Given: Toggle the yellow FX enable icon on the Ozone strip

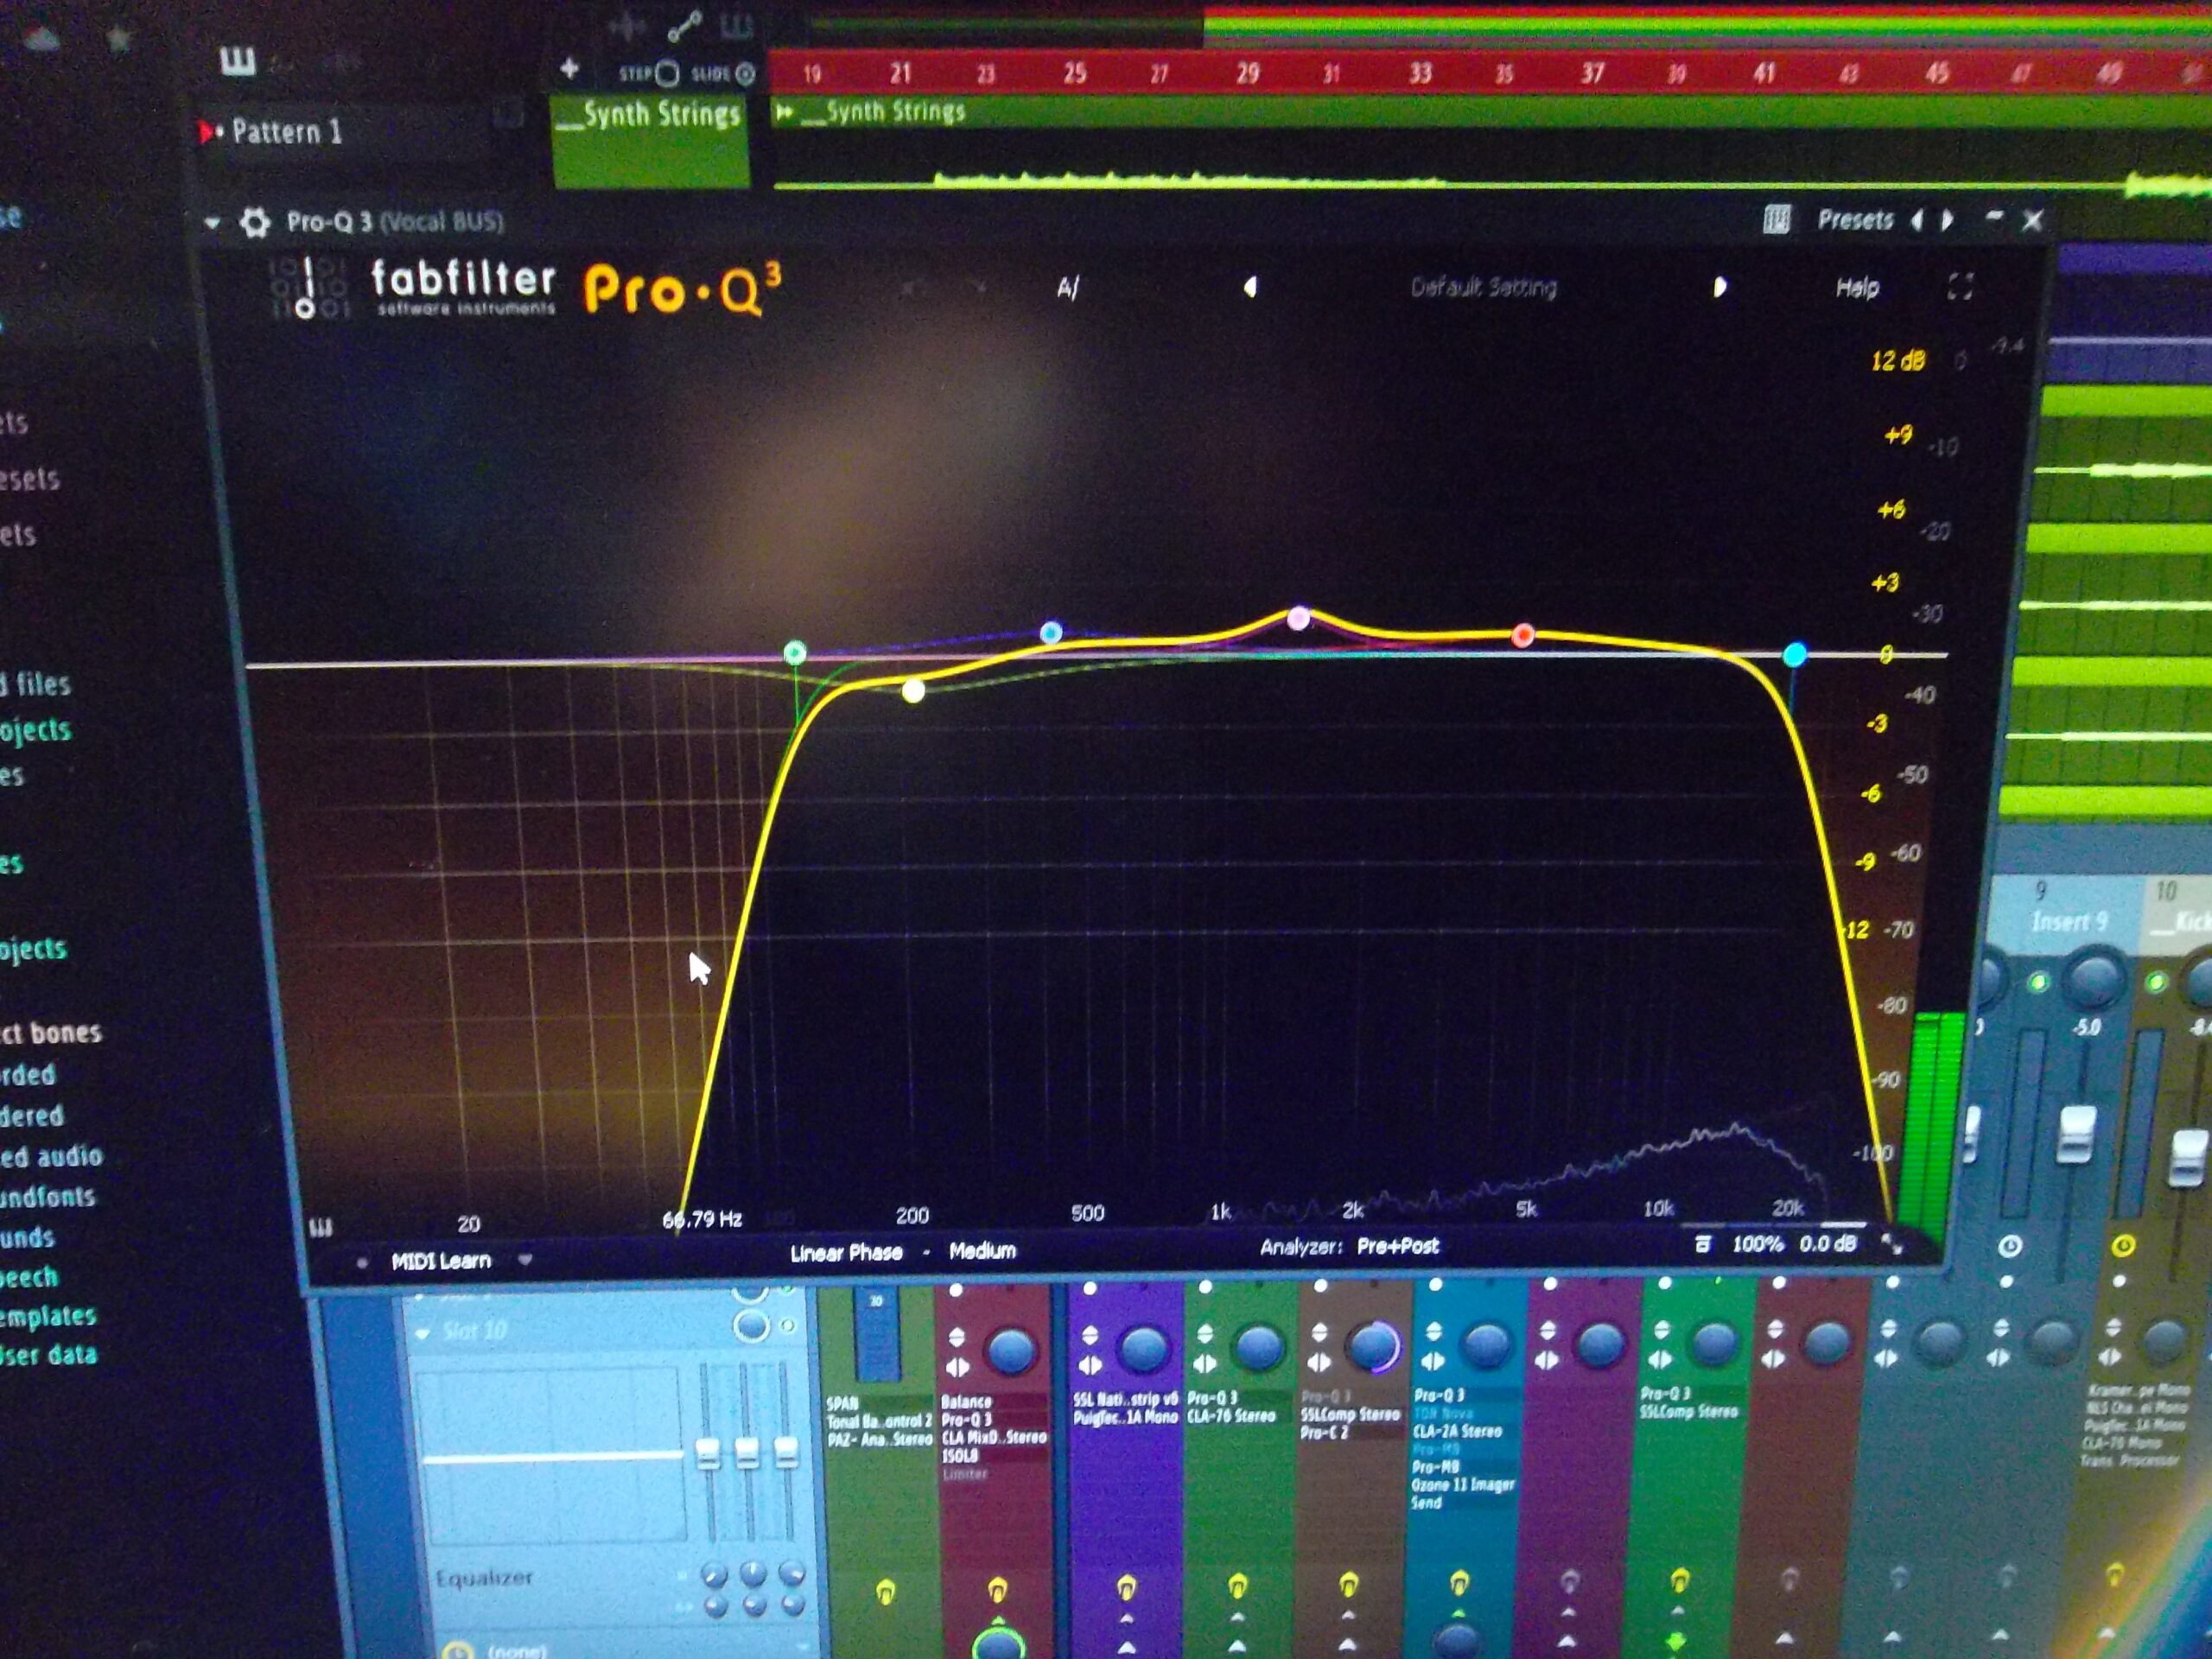Looking at the screenshot, I should 1459,1583.
